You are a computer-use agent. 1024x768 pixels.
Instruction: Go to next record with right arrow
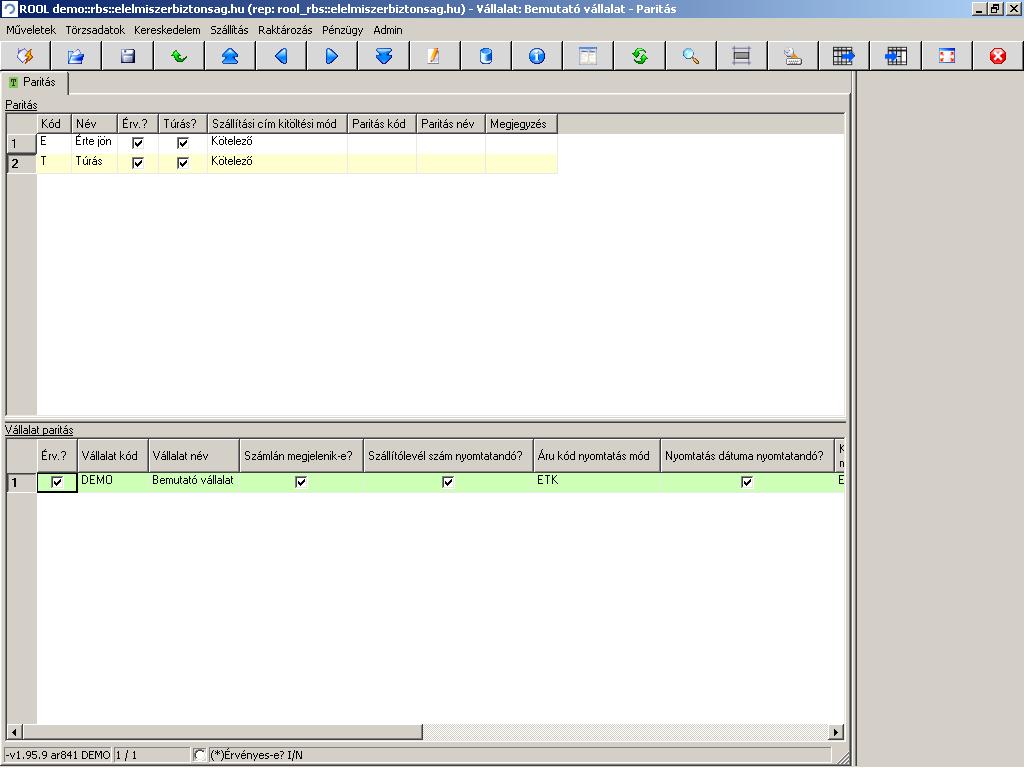click(332, 56)
